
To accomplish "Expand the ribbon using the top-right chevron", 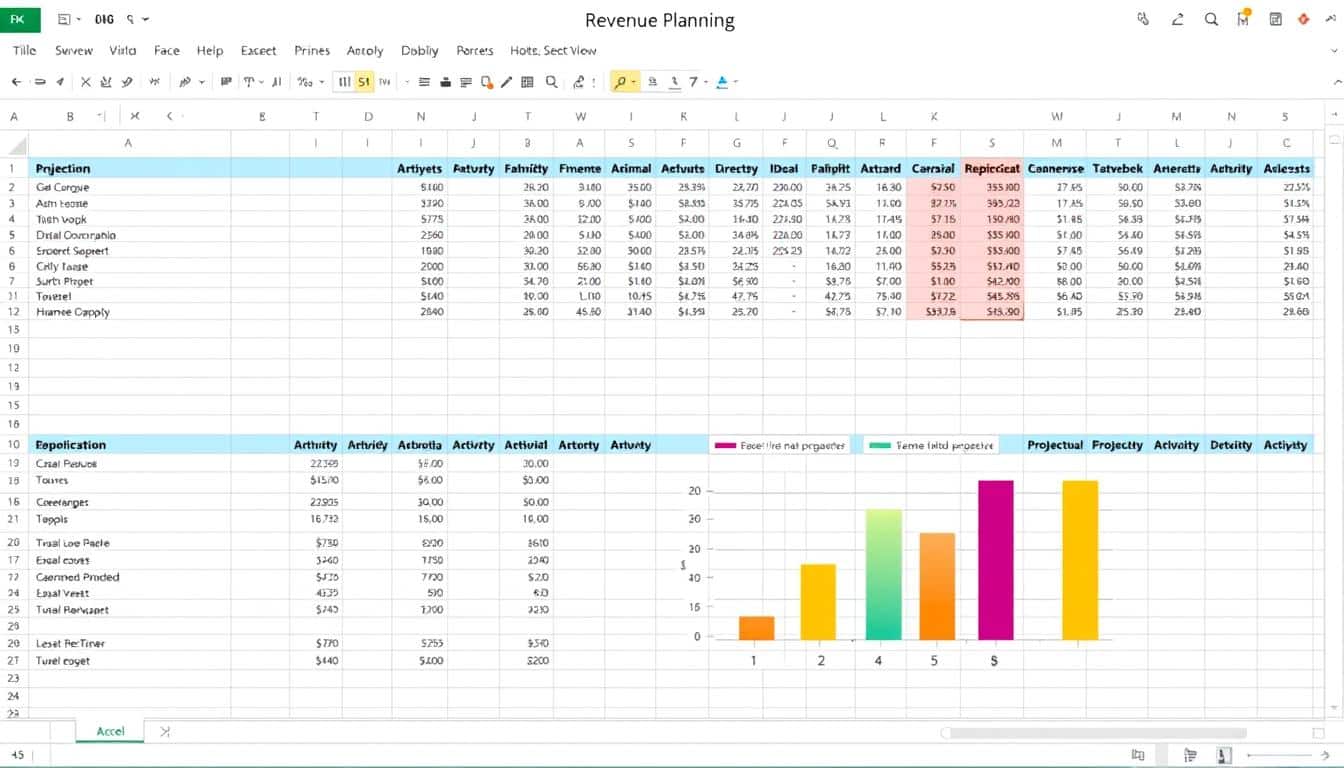I will 1334,50.
